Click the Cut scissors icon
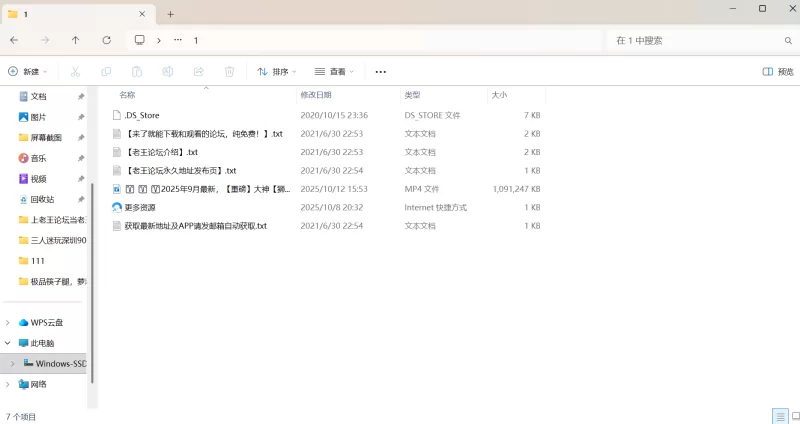 point(76,72)
